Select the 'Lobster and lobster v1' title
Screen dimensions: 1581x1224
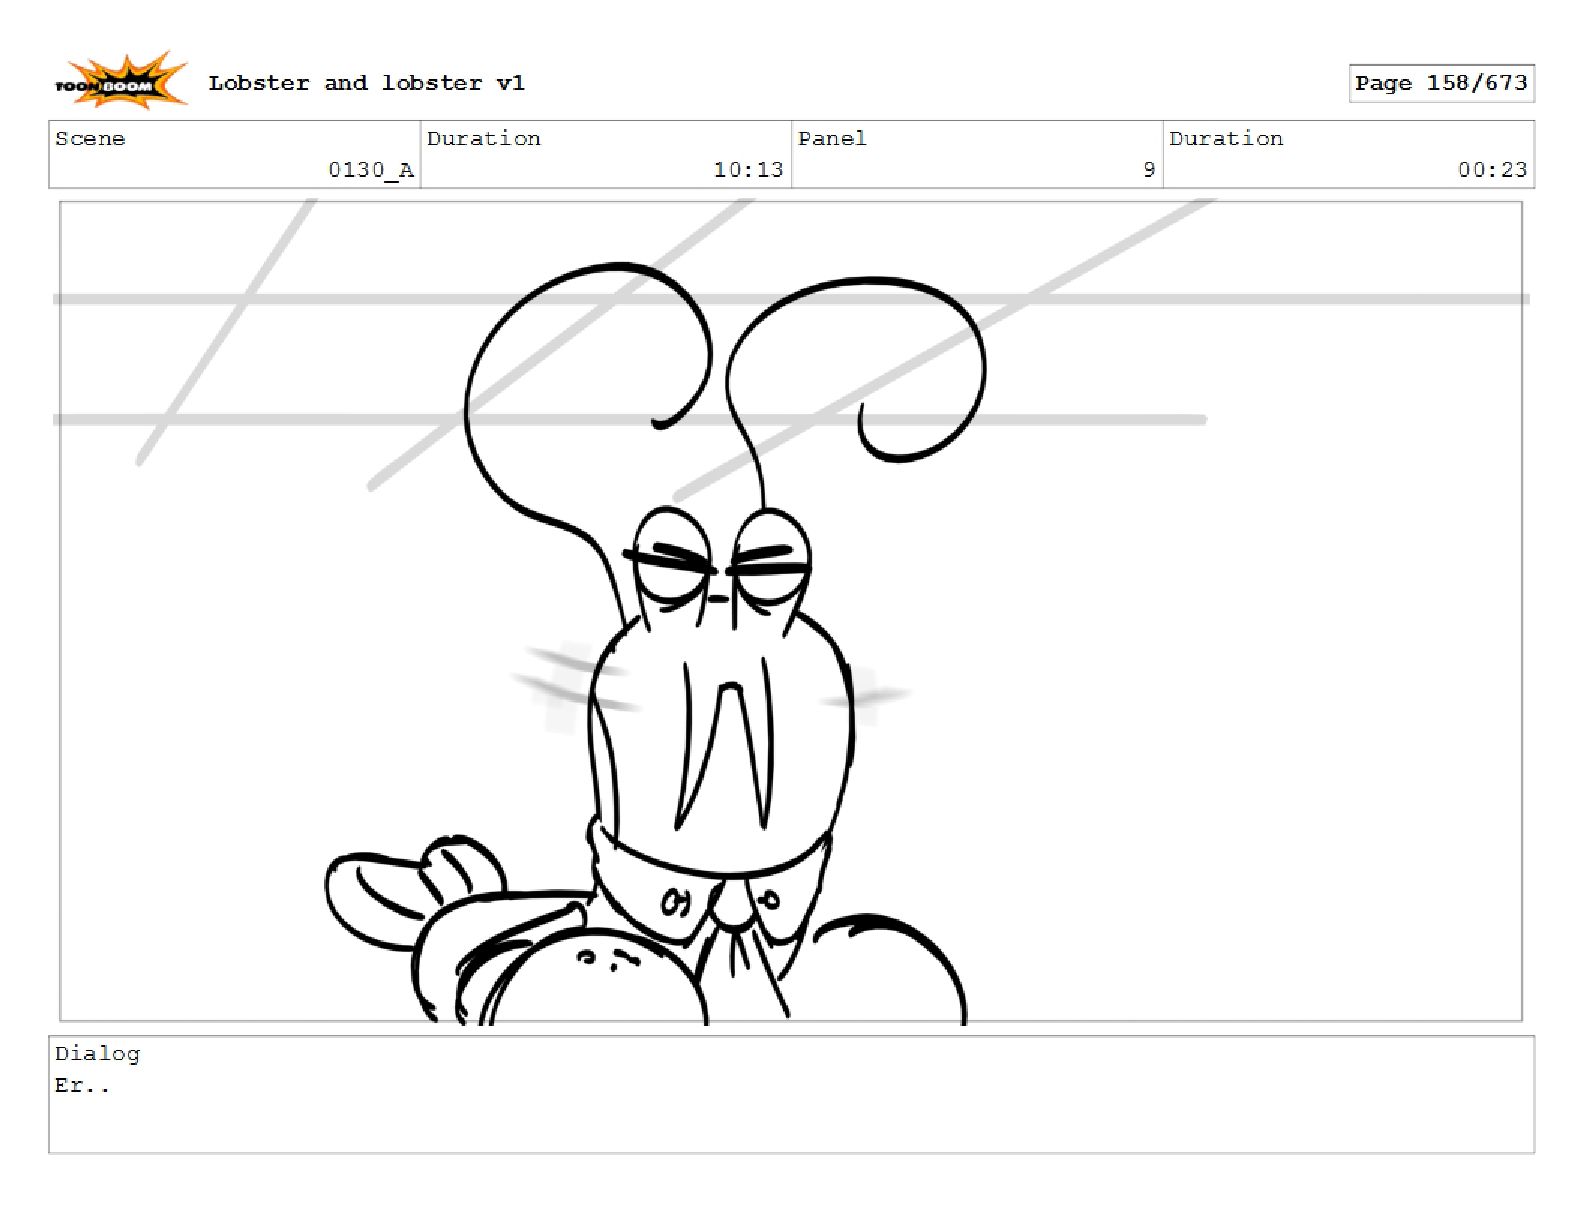point(366,83)
